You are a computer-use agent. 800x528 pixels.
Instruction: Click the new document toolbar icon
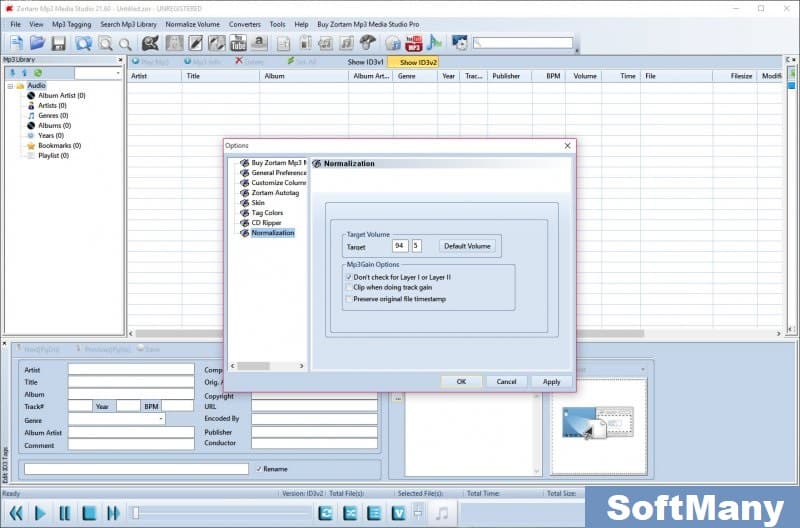17,43
